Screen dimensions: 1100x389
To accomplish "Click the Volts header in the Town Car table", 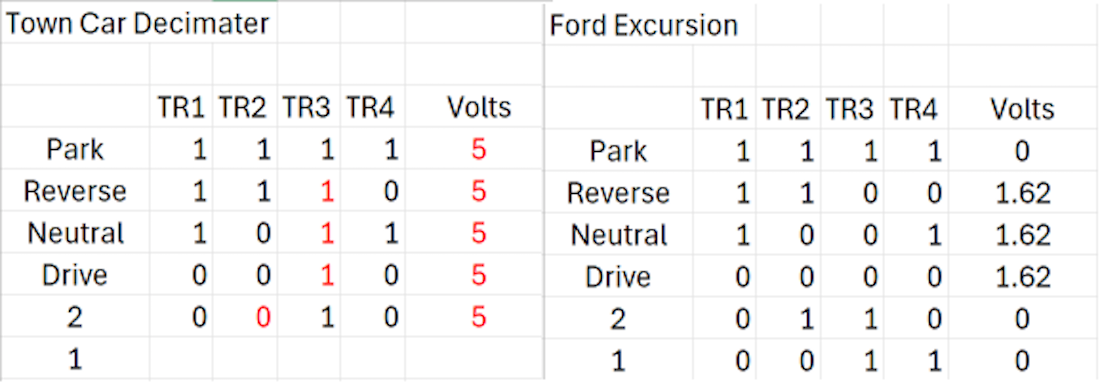I will coord(479,107).
